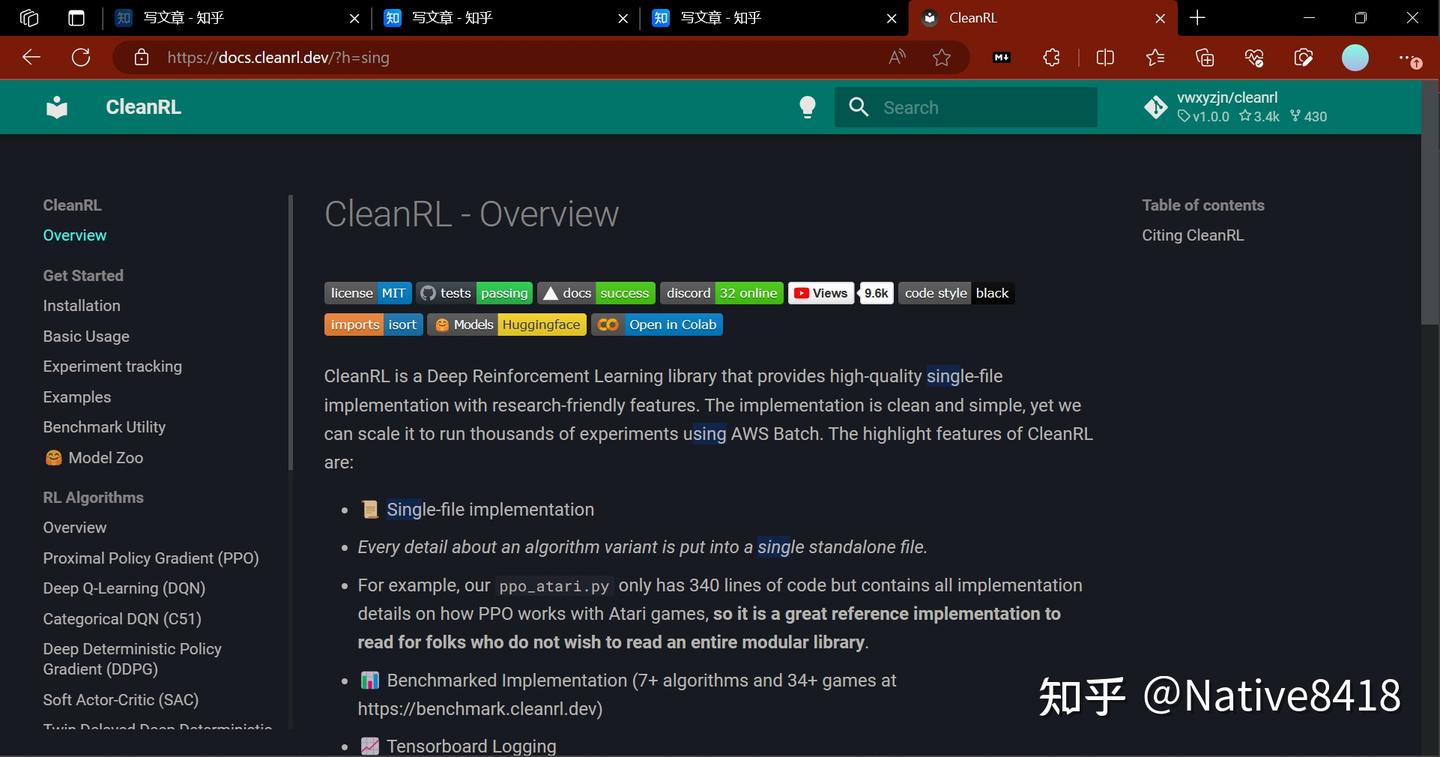Toggle dark mode with the lightbulb icon
Image resolution: width=1440 pixels, height=757 pixels.
coord(807,107)
